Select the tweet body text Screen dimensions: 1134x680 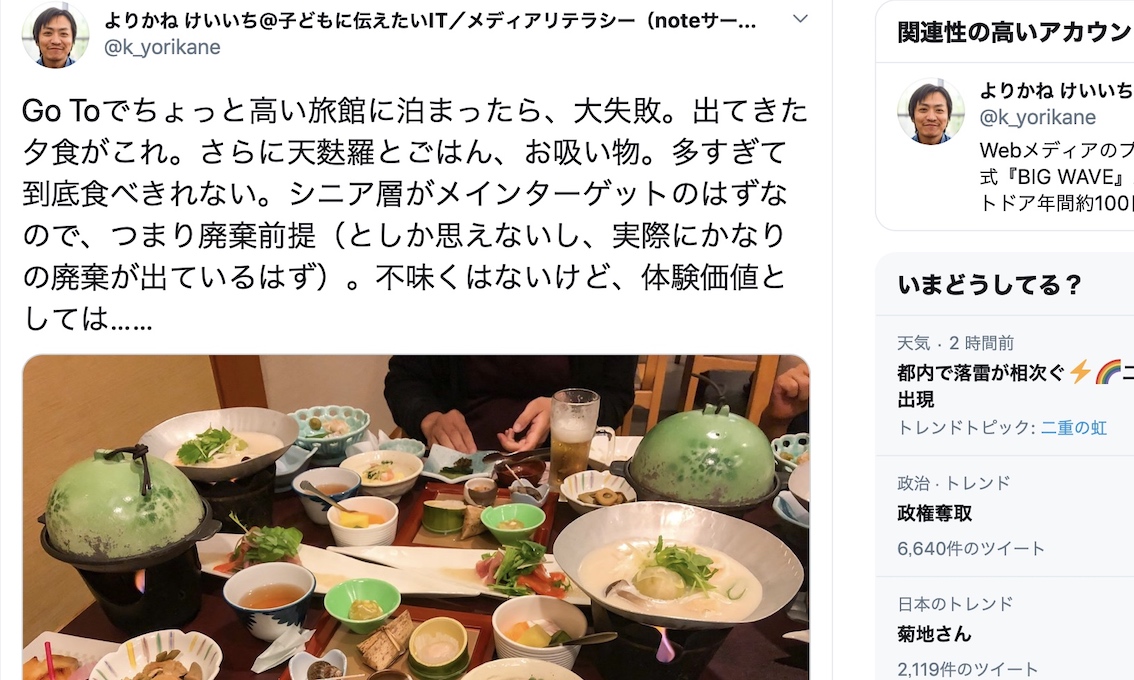pyautogui.click(x=416, y=214)
